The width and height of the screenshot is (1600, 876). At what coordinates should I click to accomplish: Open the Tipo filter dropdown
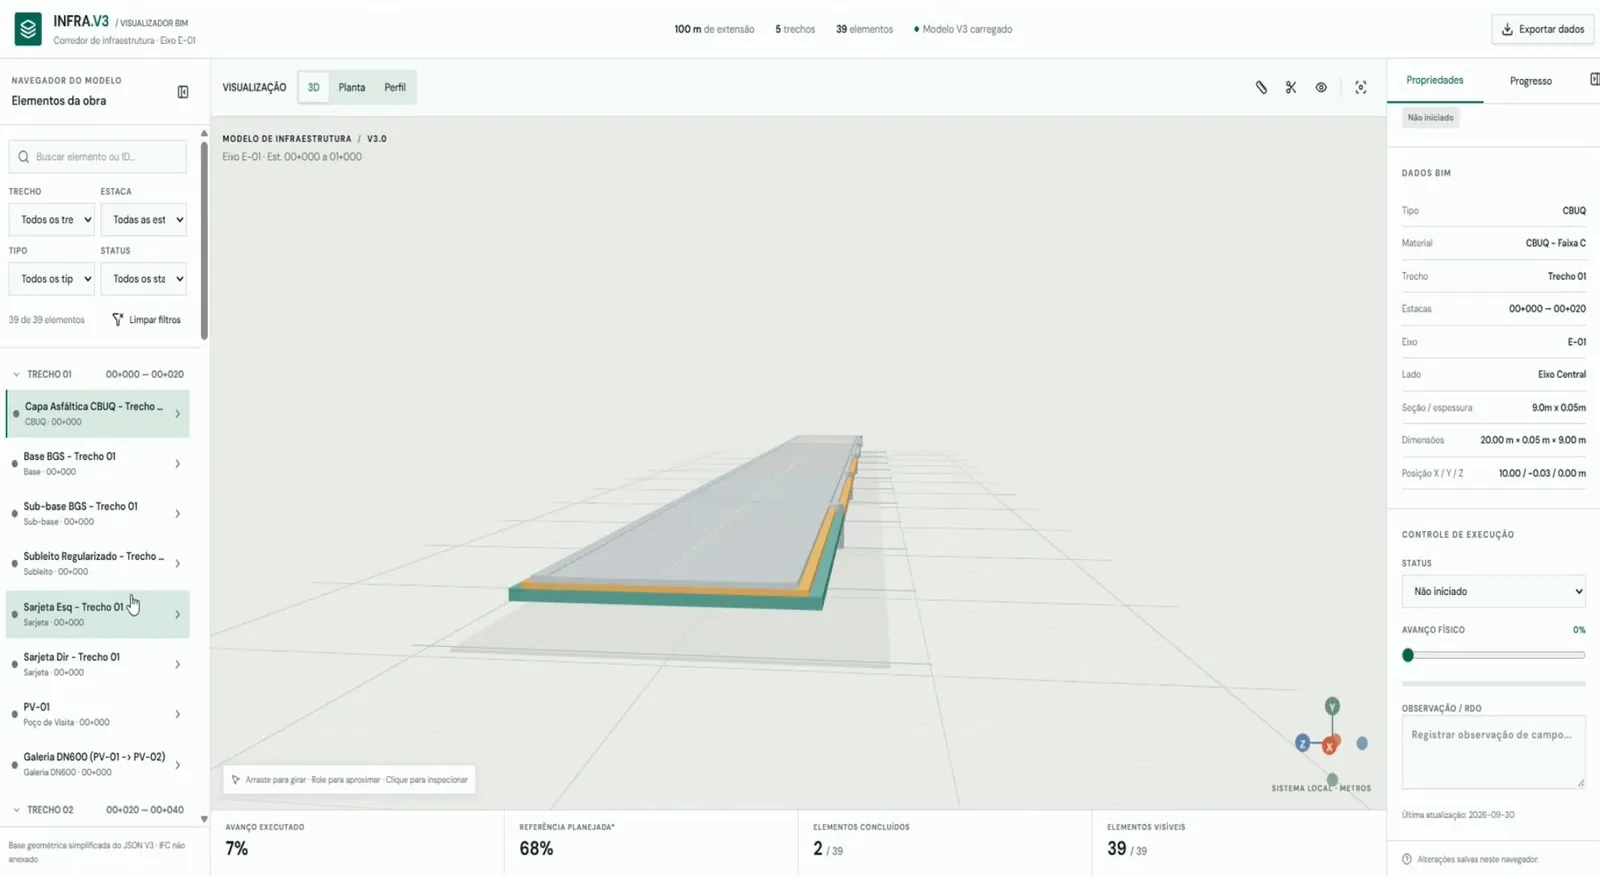[x=51, y=279]
